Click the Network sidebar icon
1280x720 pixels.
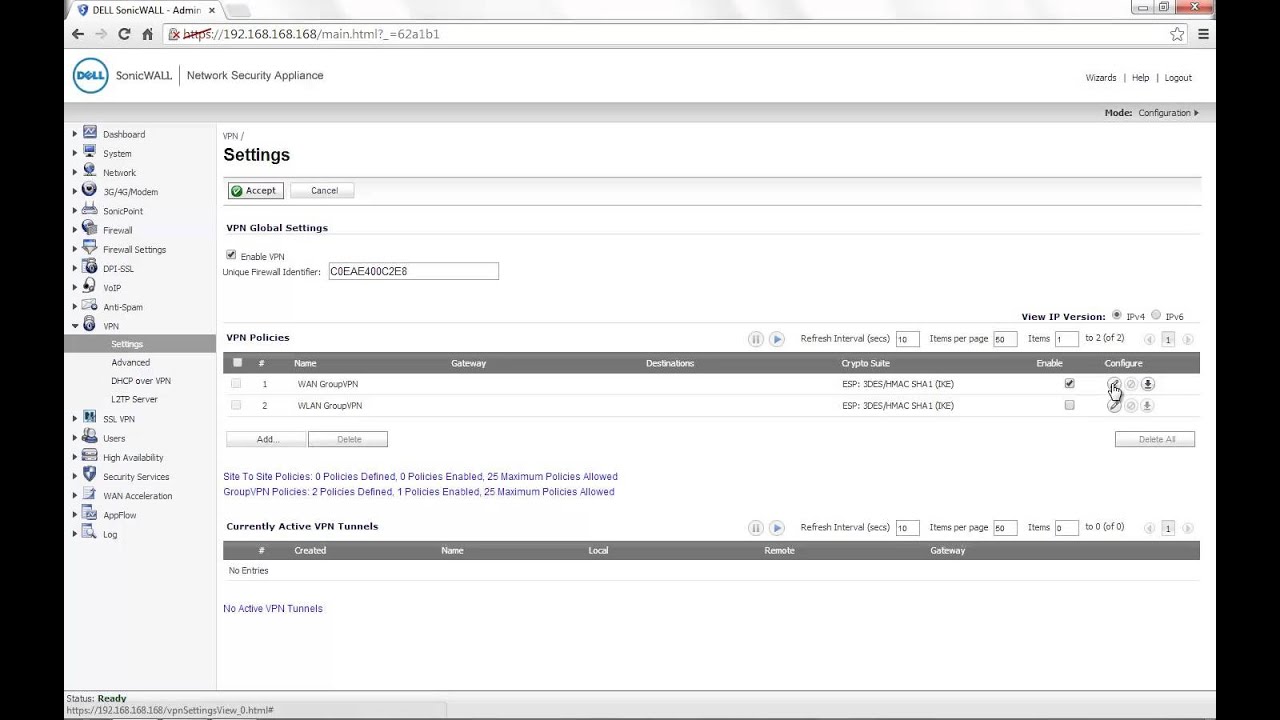tap(90, 171)
